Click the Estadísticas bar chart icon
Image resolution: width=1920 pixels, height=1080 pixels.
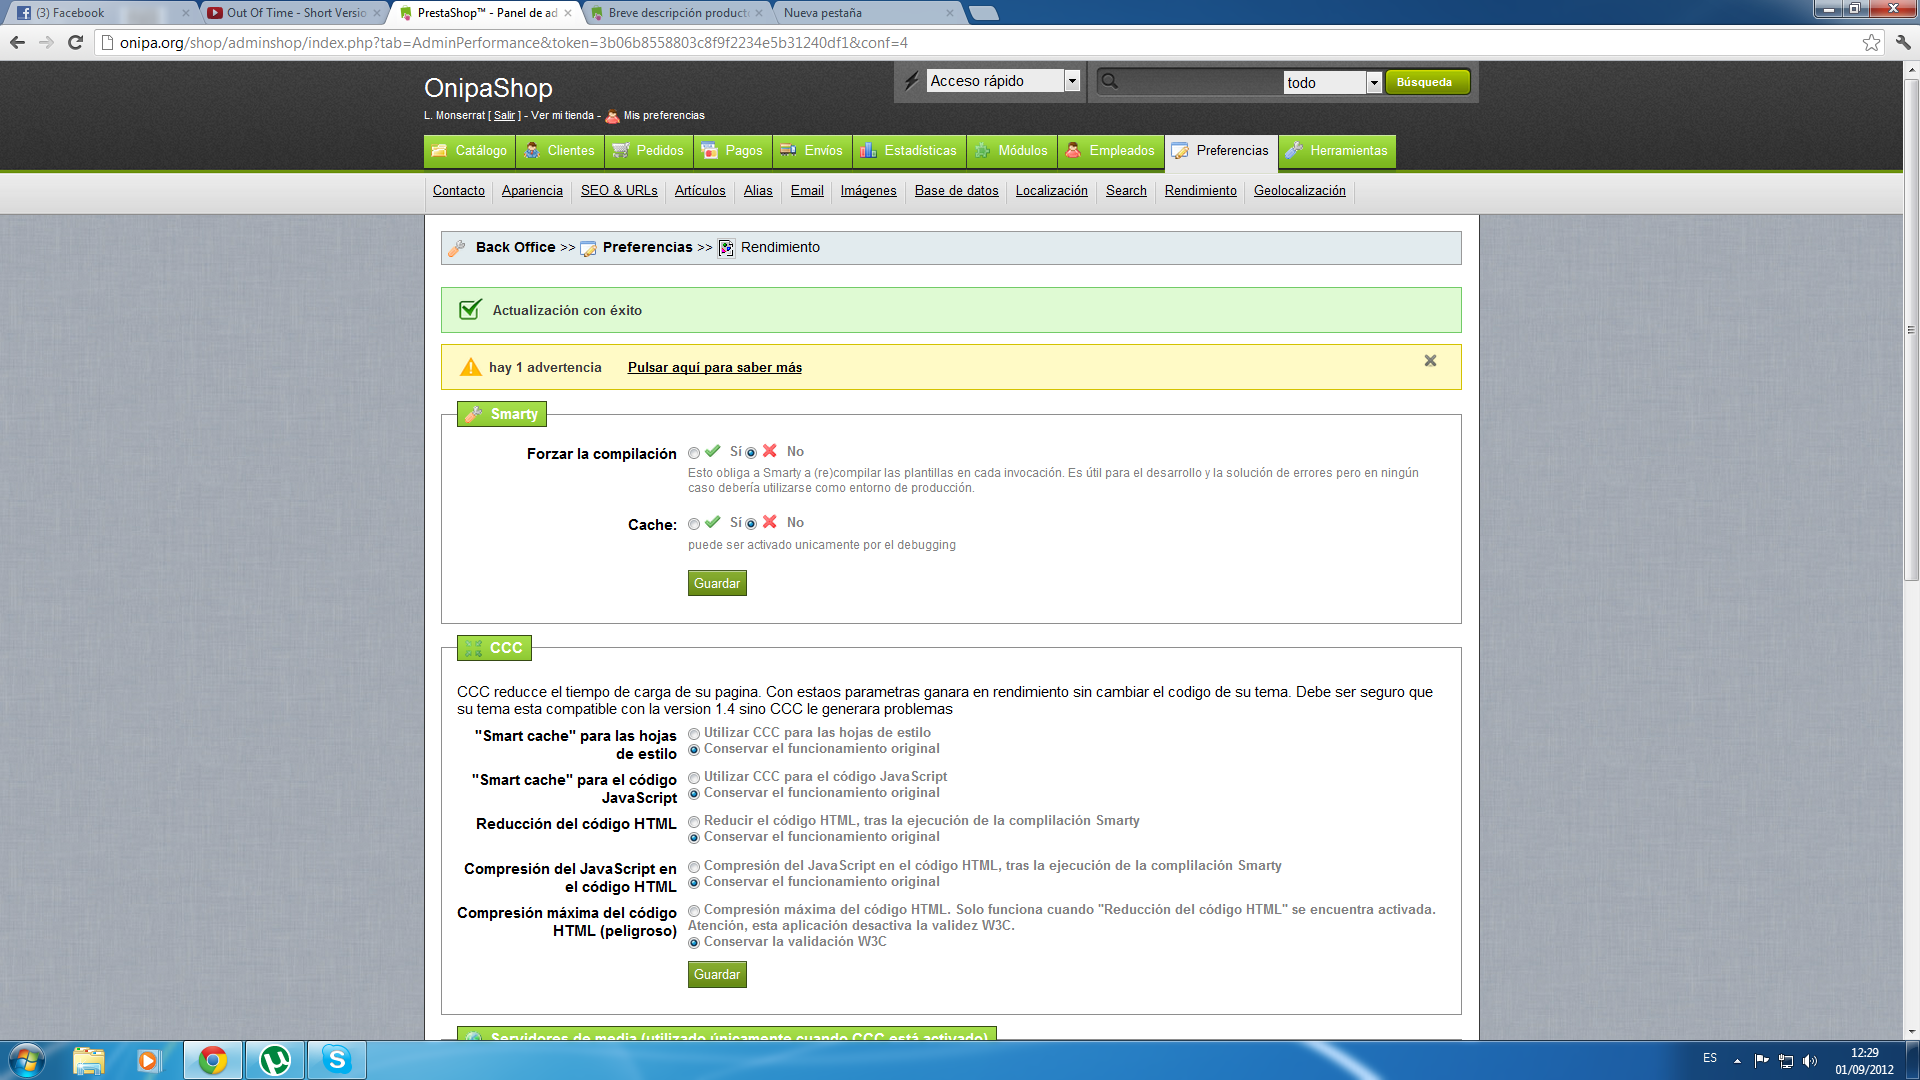coord(868,151)
